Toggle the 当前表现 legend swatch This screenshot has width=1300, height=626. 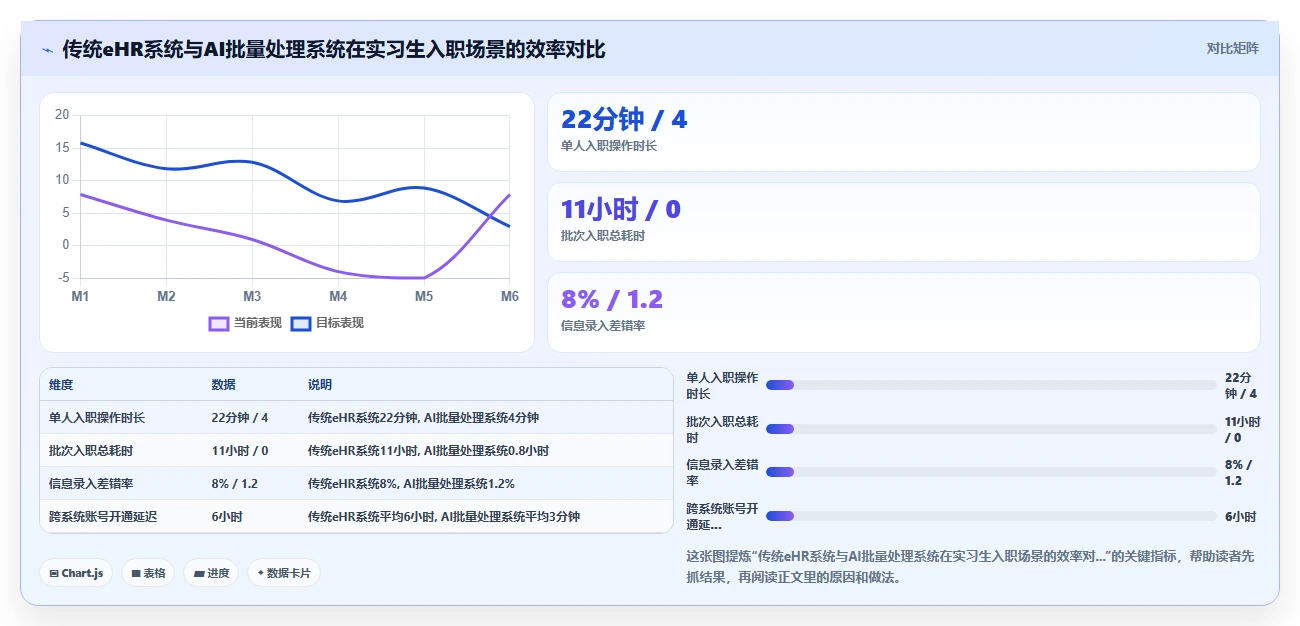click(x=219, y=323)
